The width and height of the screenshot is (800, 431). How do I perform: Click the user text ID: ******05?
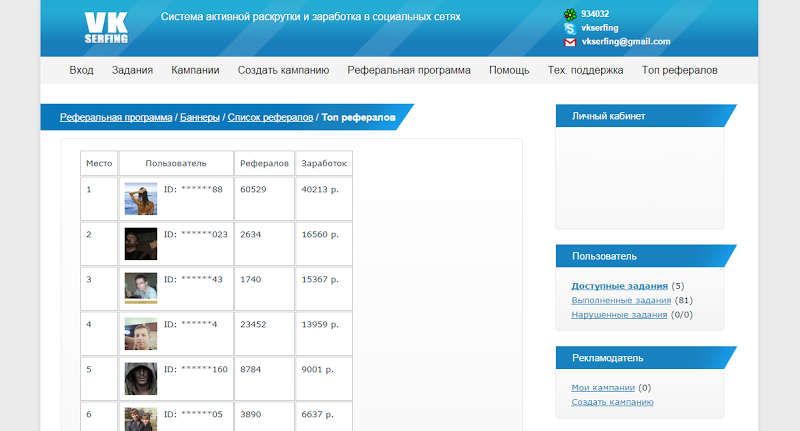click(193, 414)
